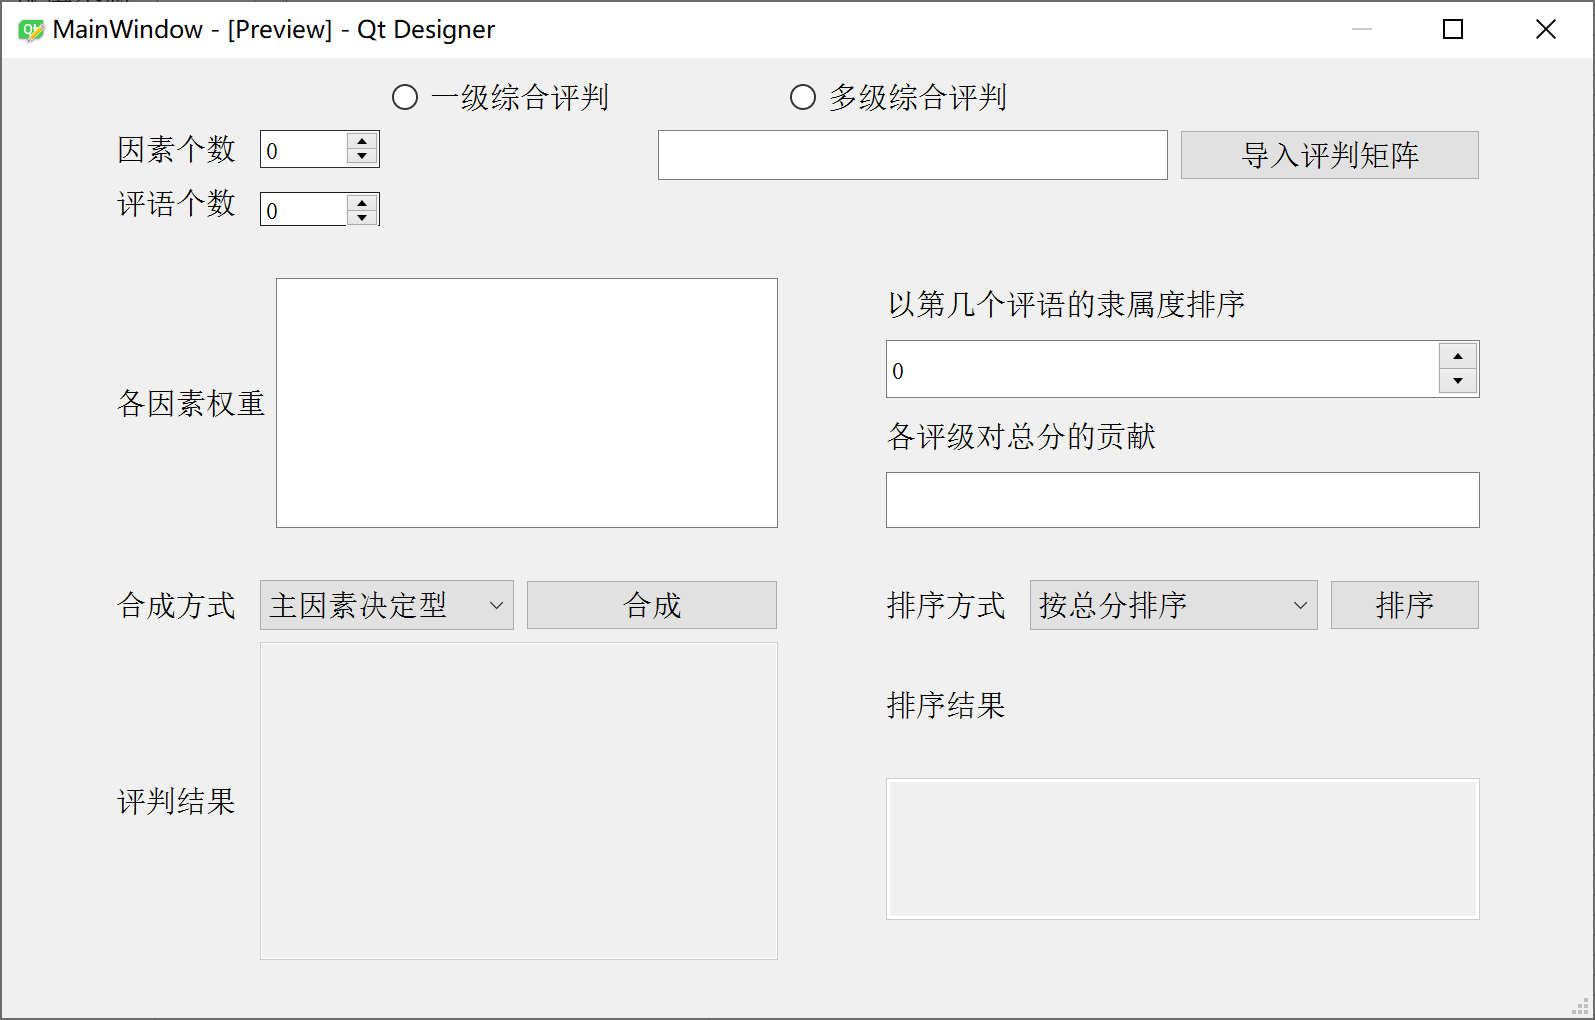Click the 各评级对总分的贡献 label

[1021, 436]
